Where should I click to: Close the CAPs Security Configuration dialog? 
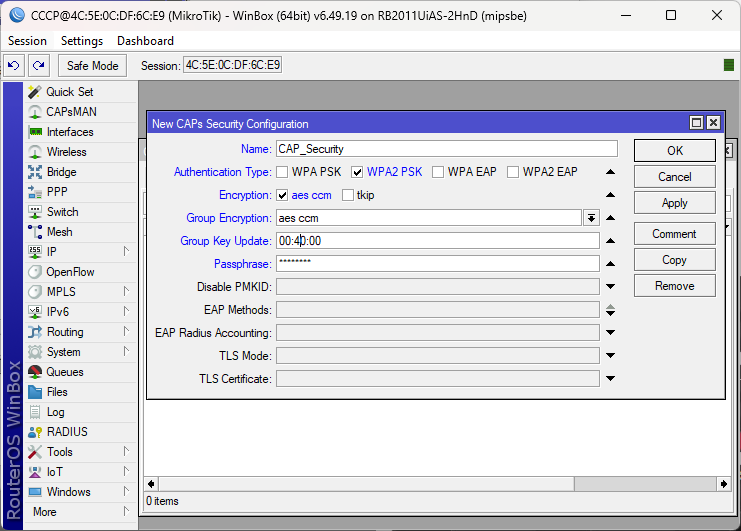(713, 123)
